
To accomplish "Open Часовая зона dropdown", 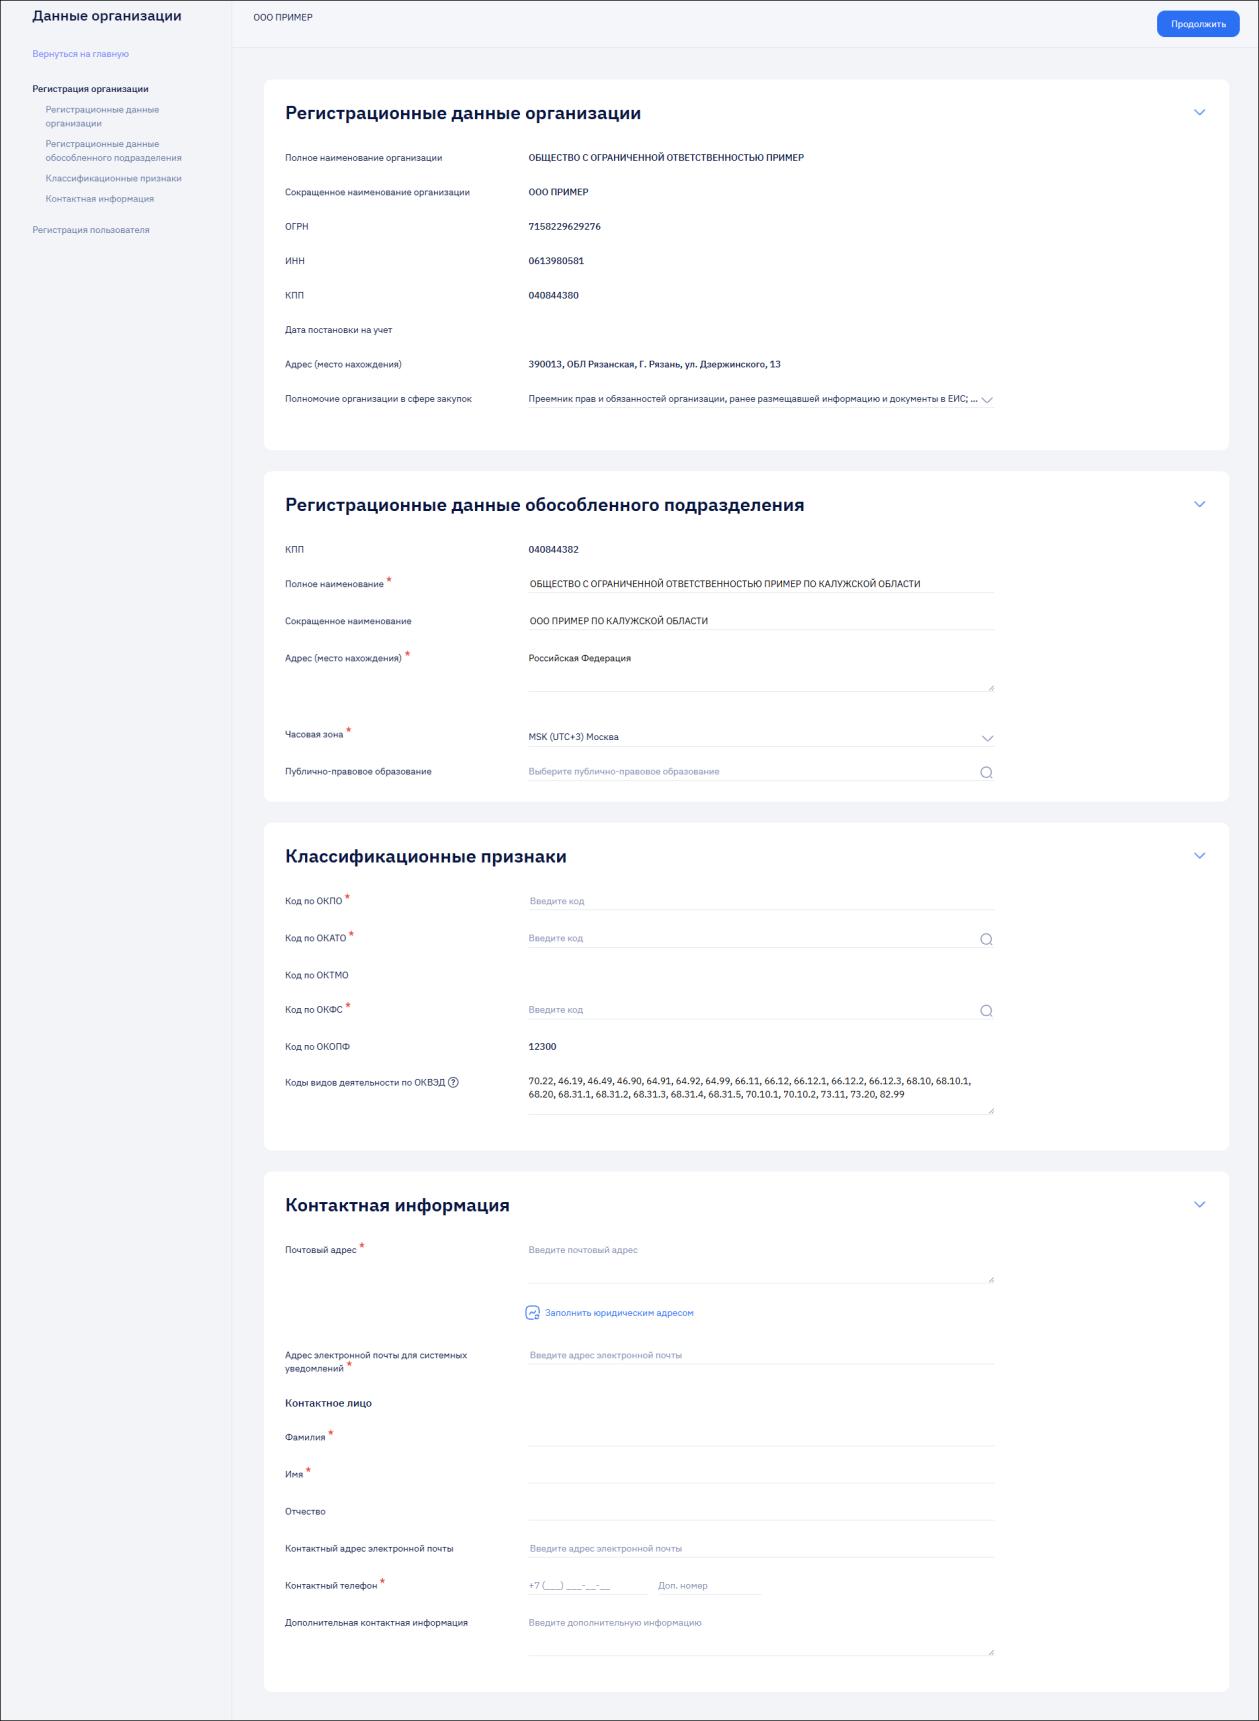I will 761,737.
